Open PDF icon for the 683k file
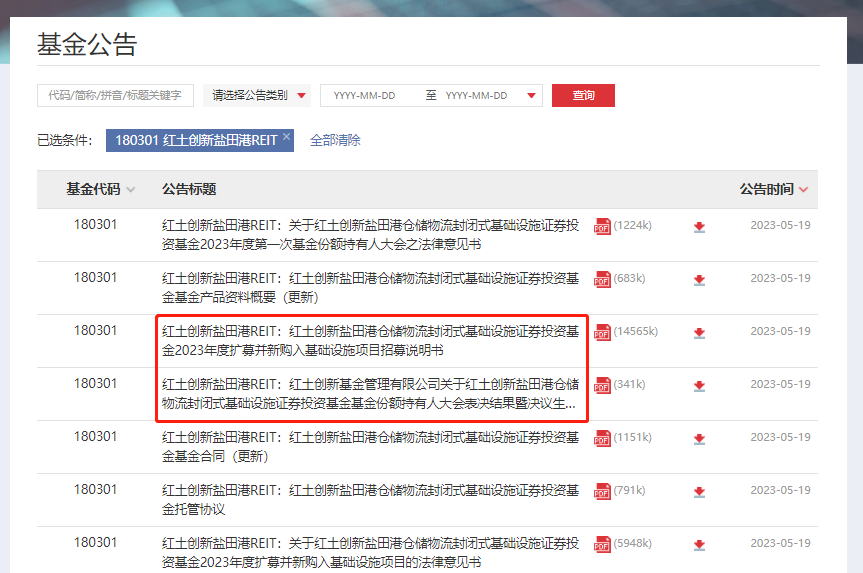 coord(602,279)
